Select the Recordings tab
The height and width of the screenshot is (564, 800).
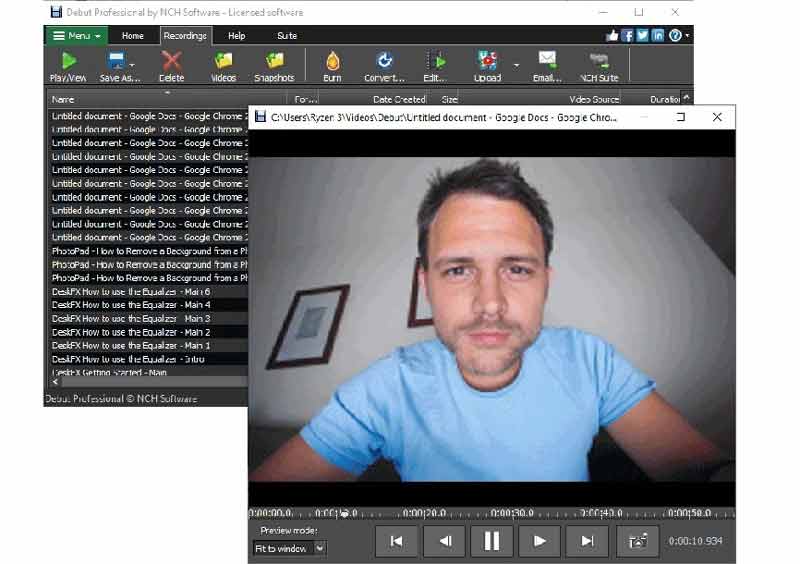point(185,36)
